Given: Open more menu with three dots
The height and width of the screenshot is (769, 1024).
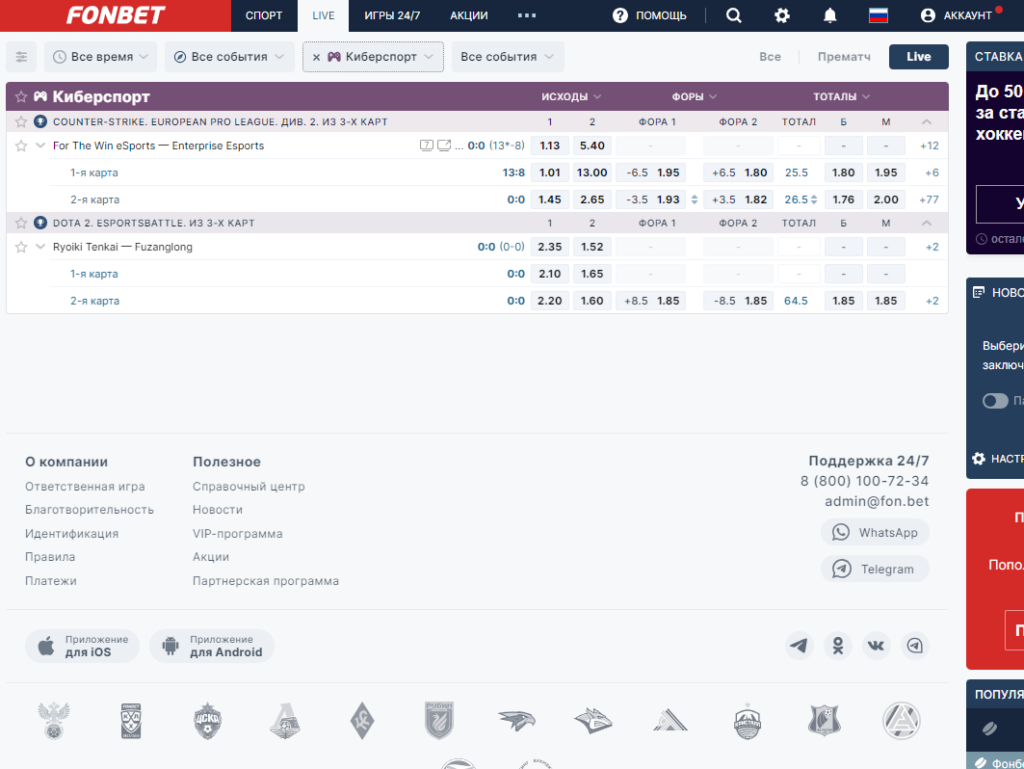Looking at the screenshot, I should tap(527, 16).
